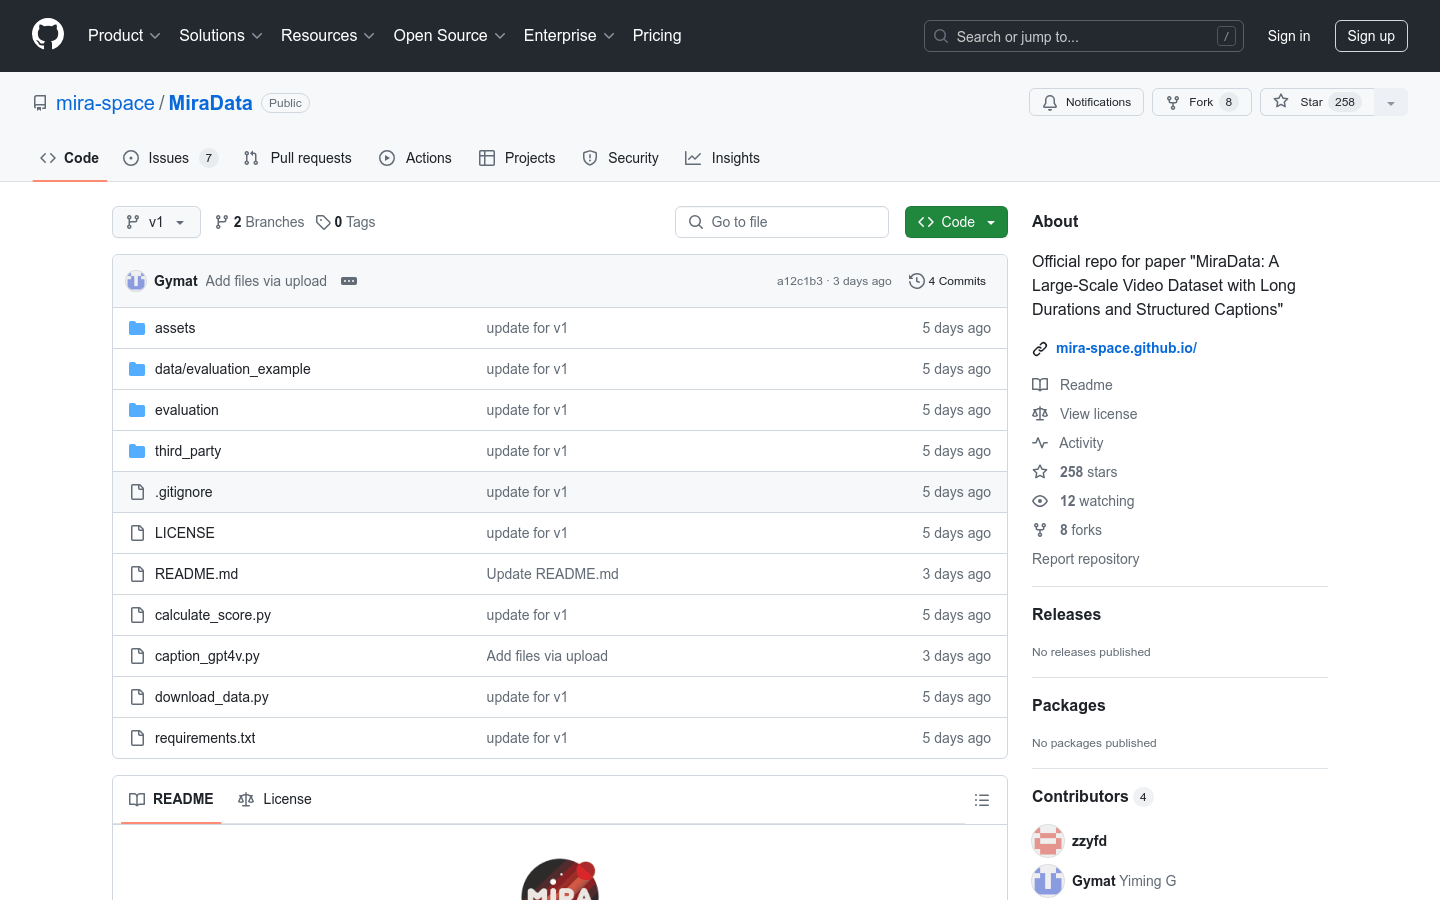Open the data/evaluation_example folder

click(232, 369)
